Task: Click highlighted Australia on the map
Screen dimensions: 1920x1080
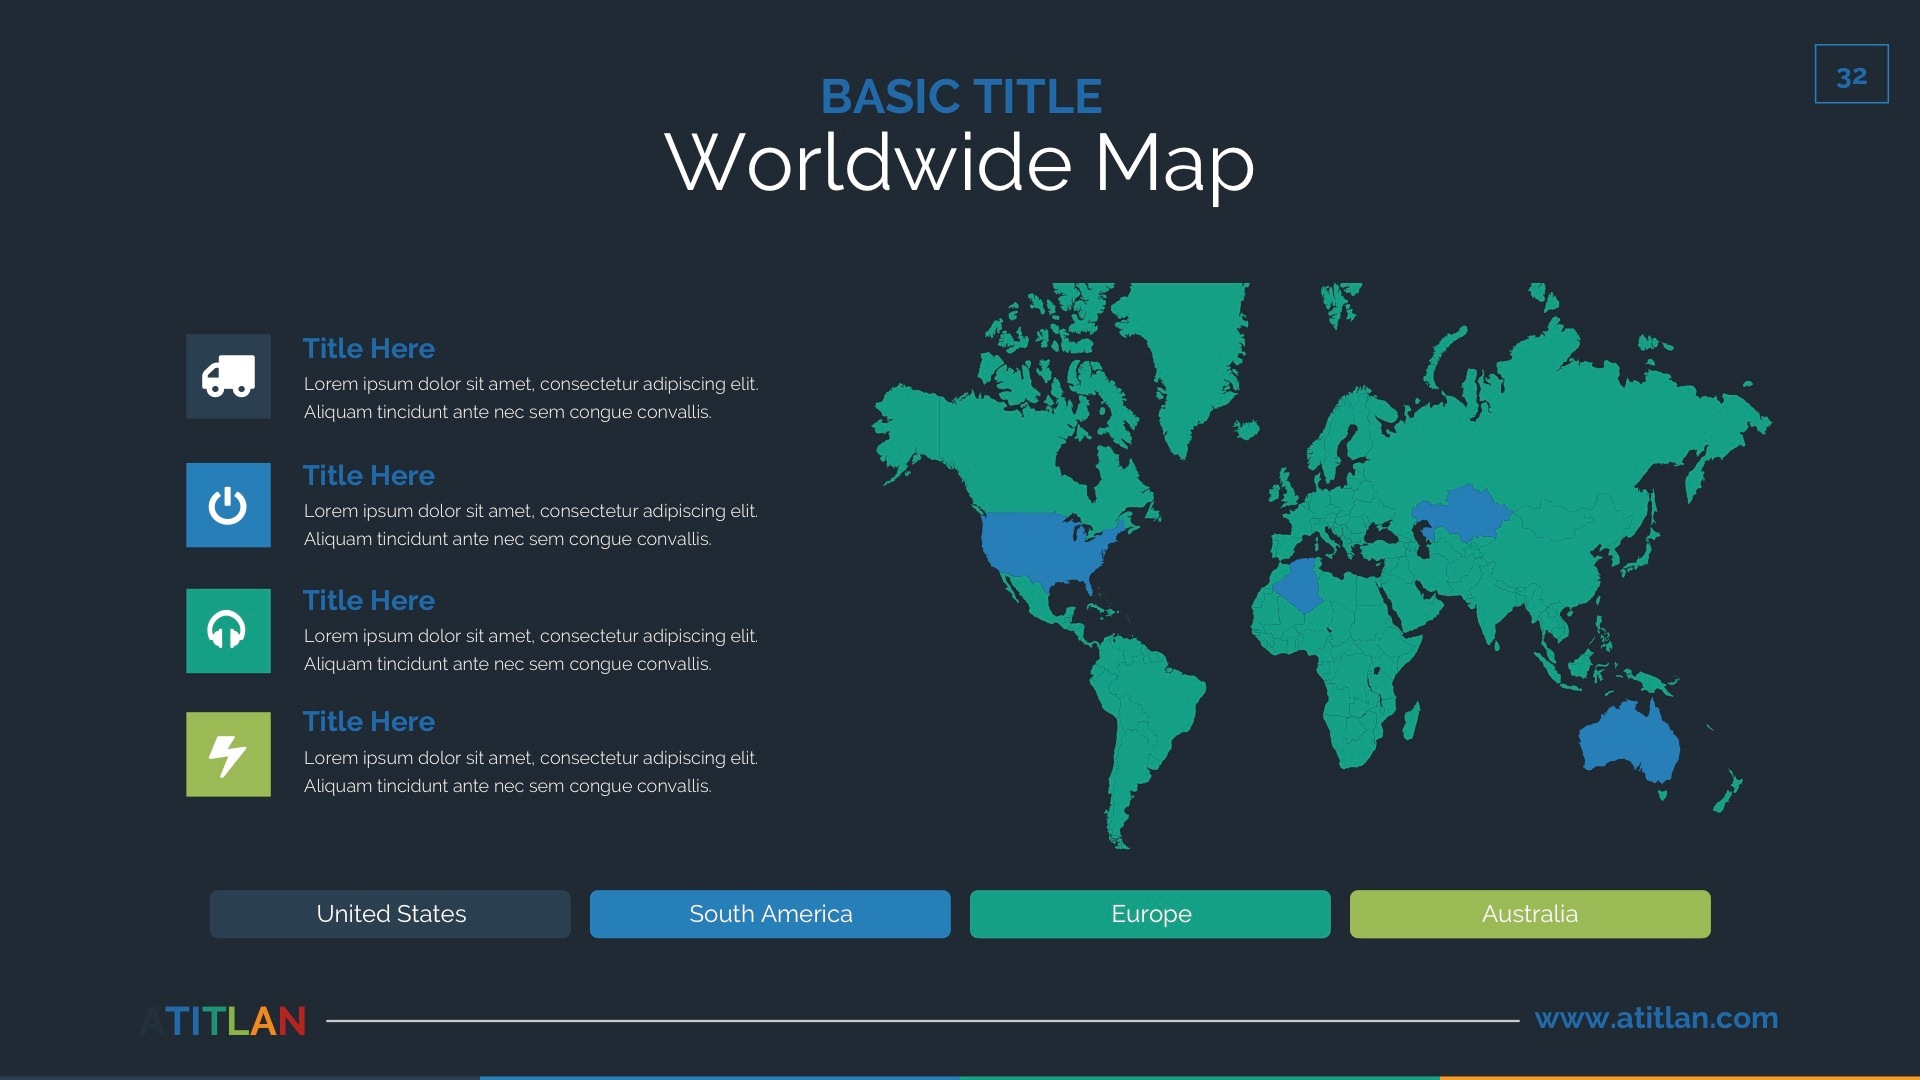Action: click(1630, 742)
